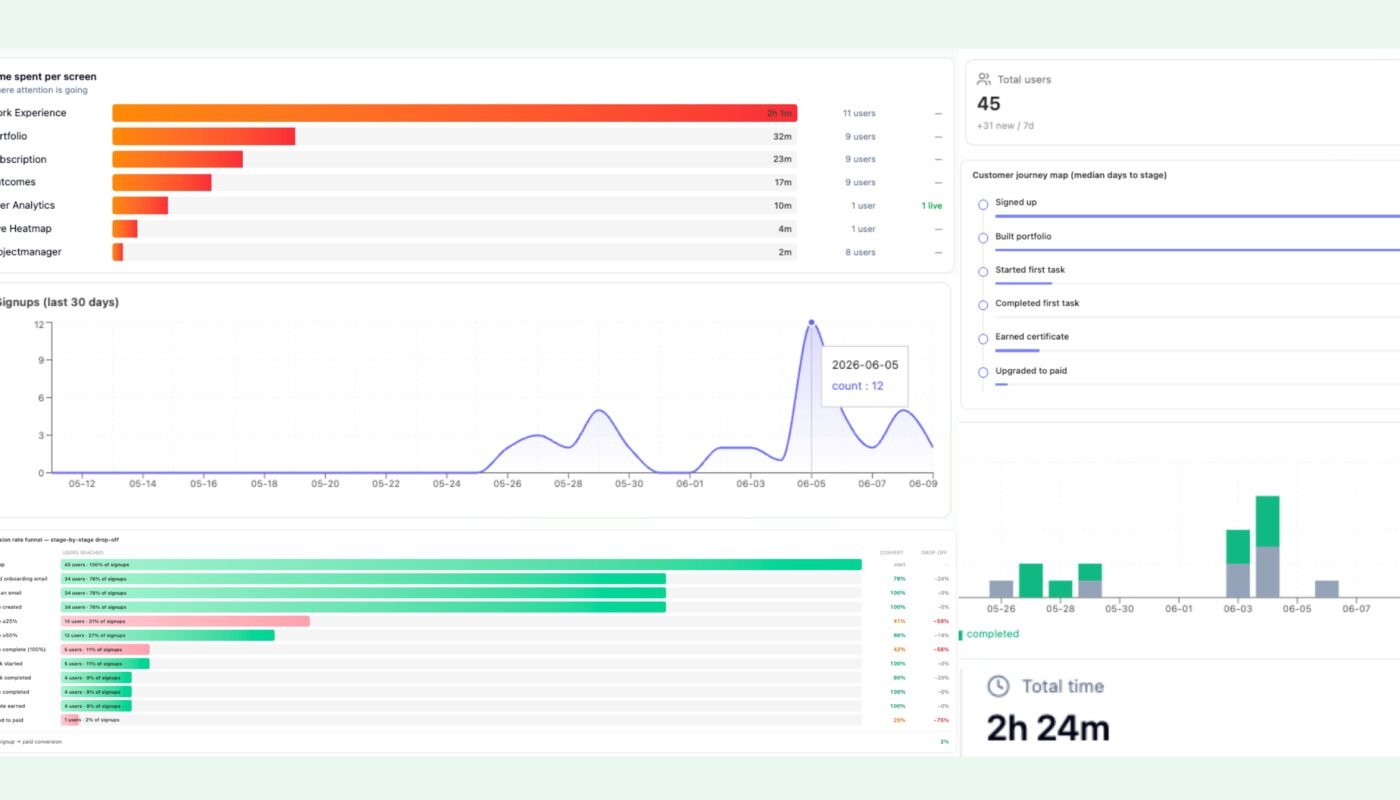Click 05-20 on the signups chart axis
Screen dimensions: 1400x800
pos(325,484)
